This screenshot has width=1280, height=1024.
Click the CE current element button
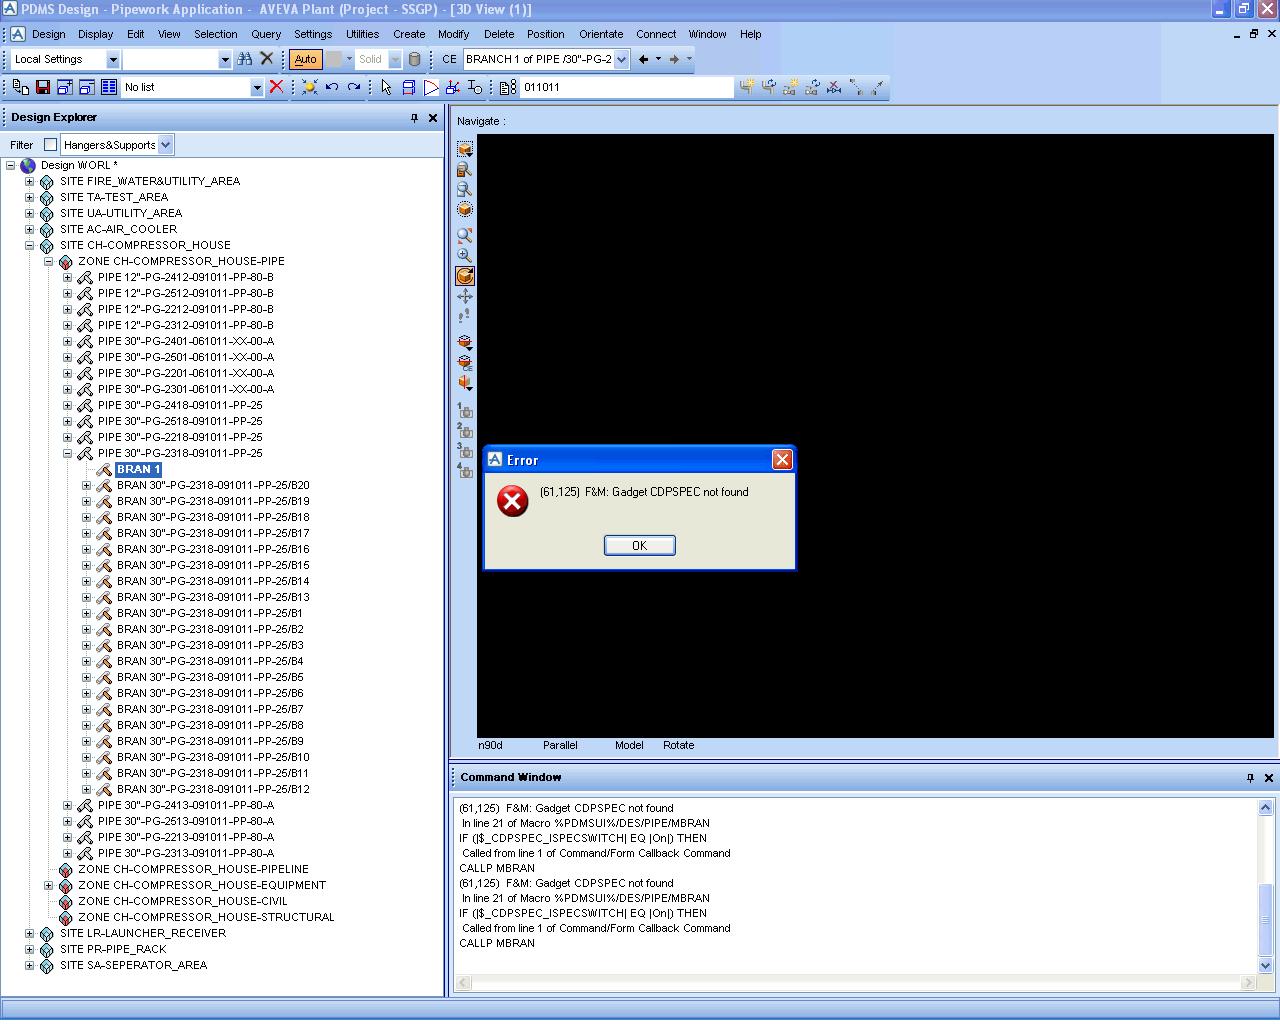coord(449,59)
